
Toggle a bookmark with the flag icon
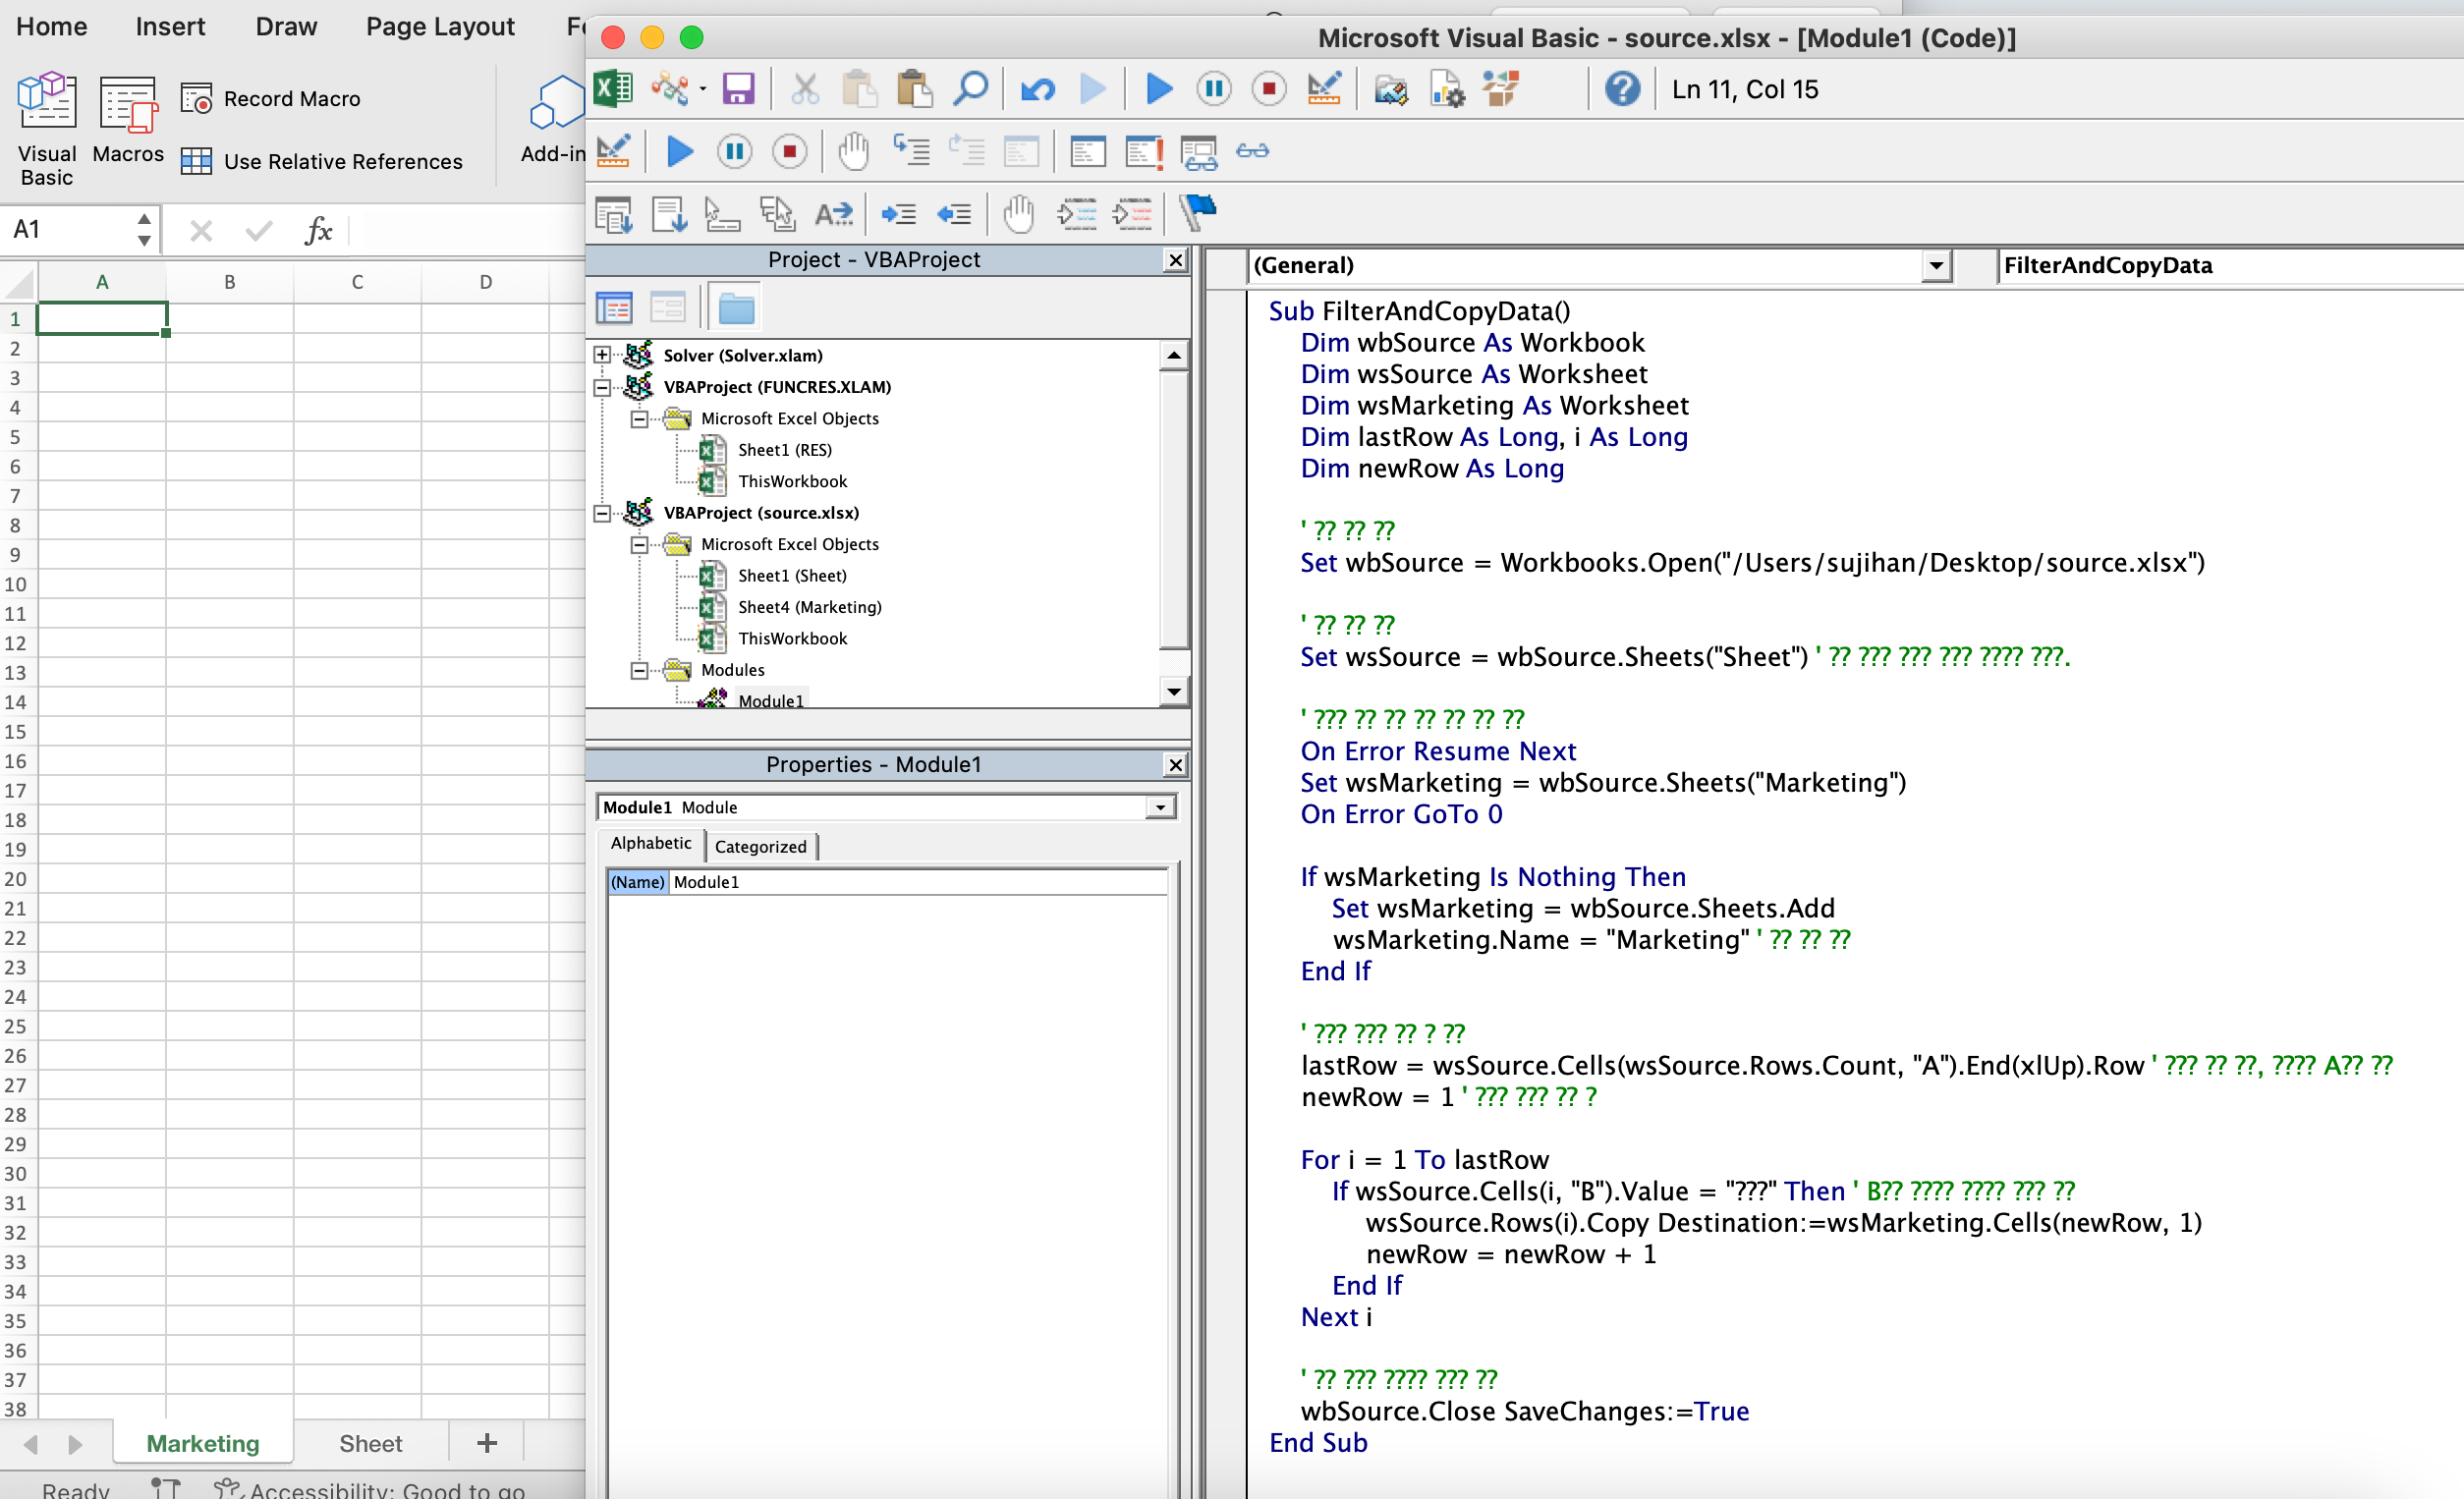1197,213
